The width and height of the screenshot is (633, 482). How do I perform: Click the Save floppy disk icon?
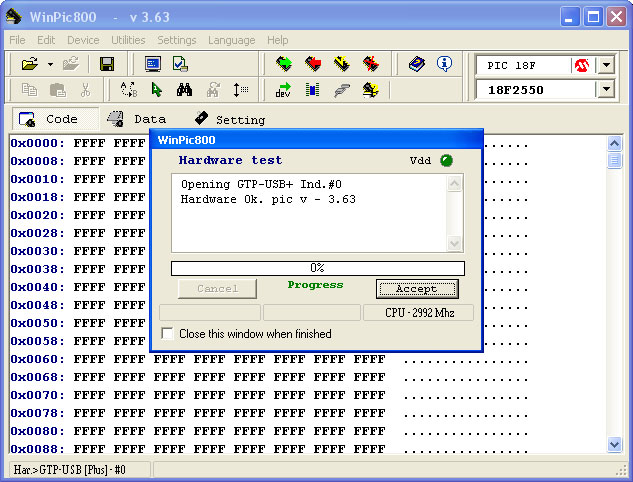pos(107,64)
